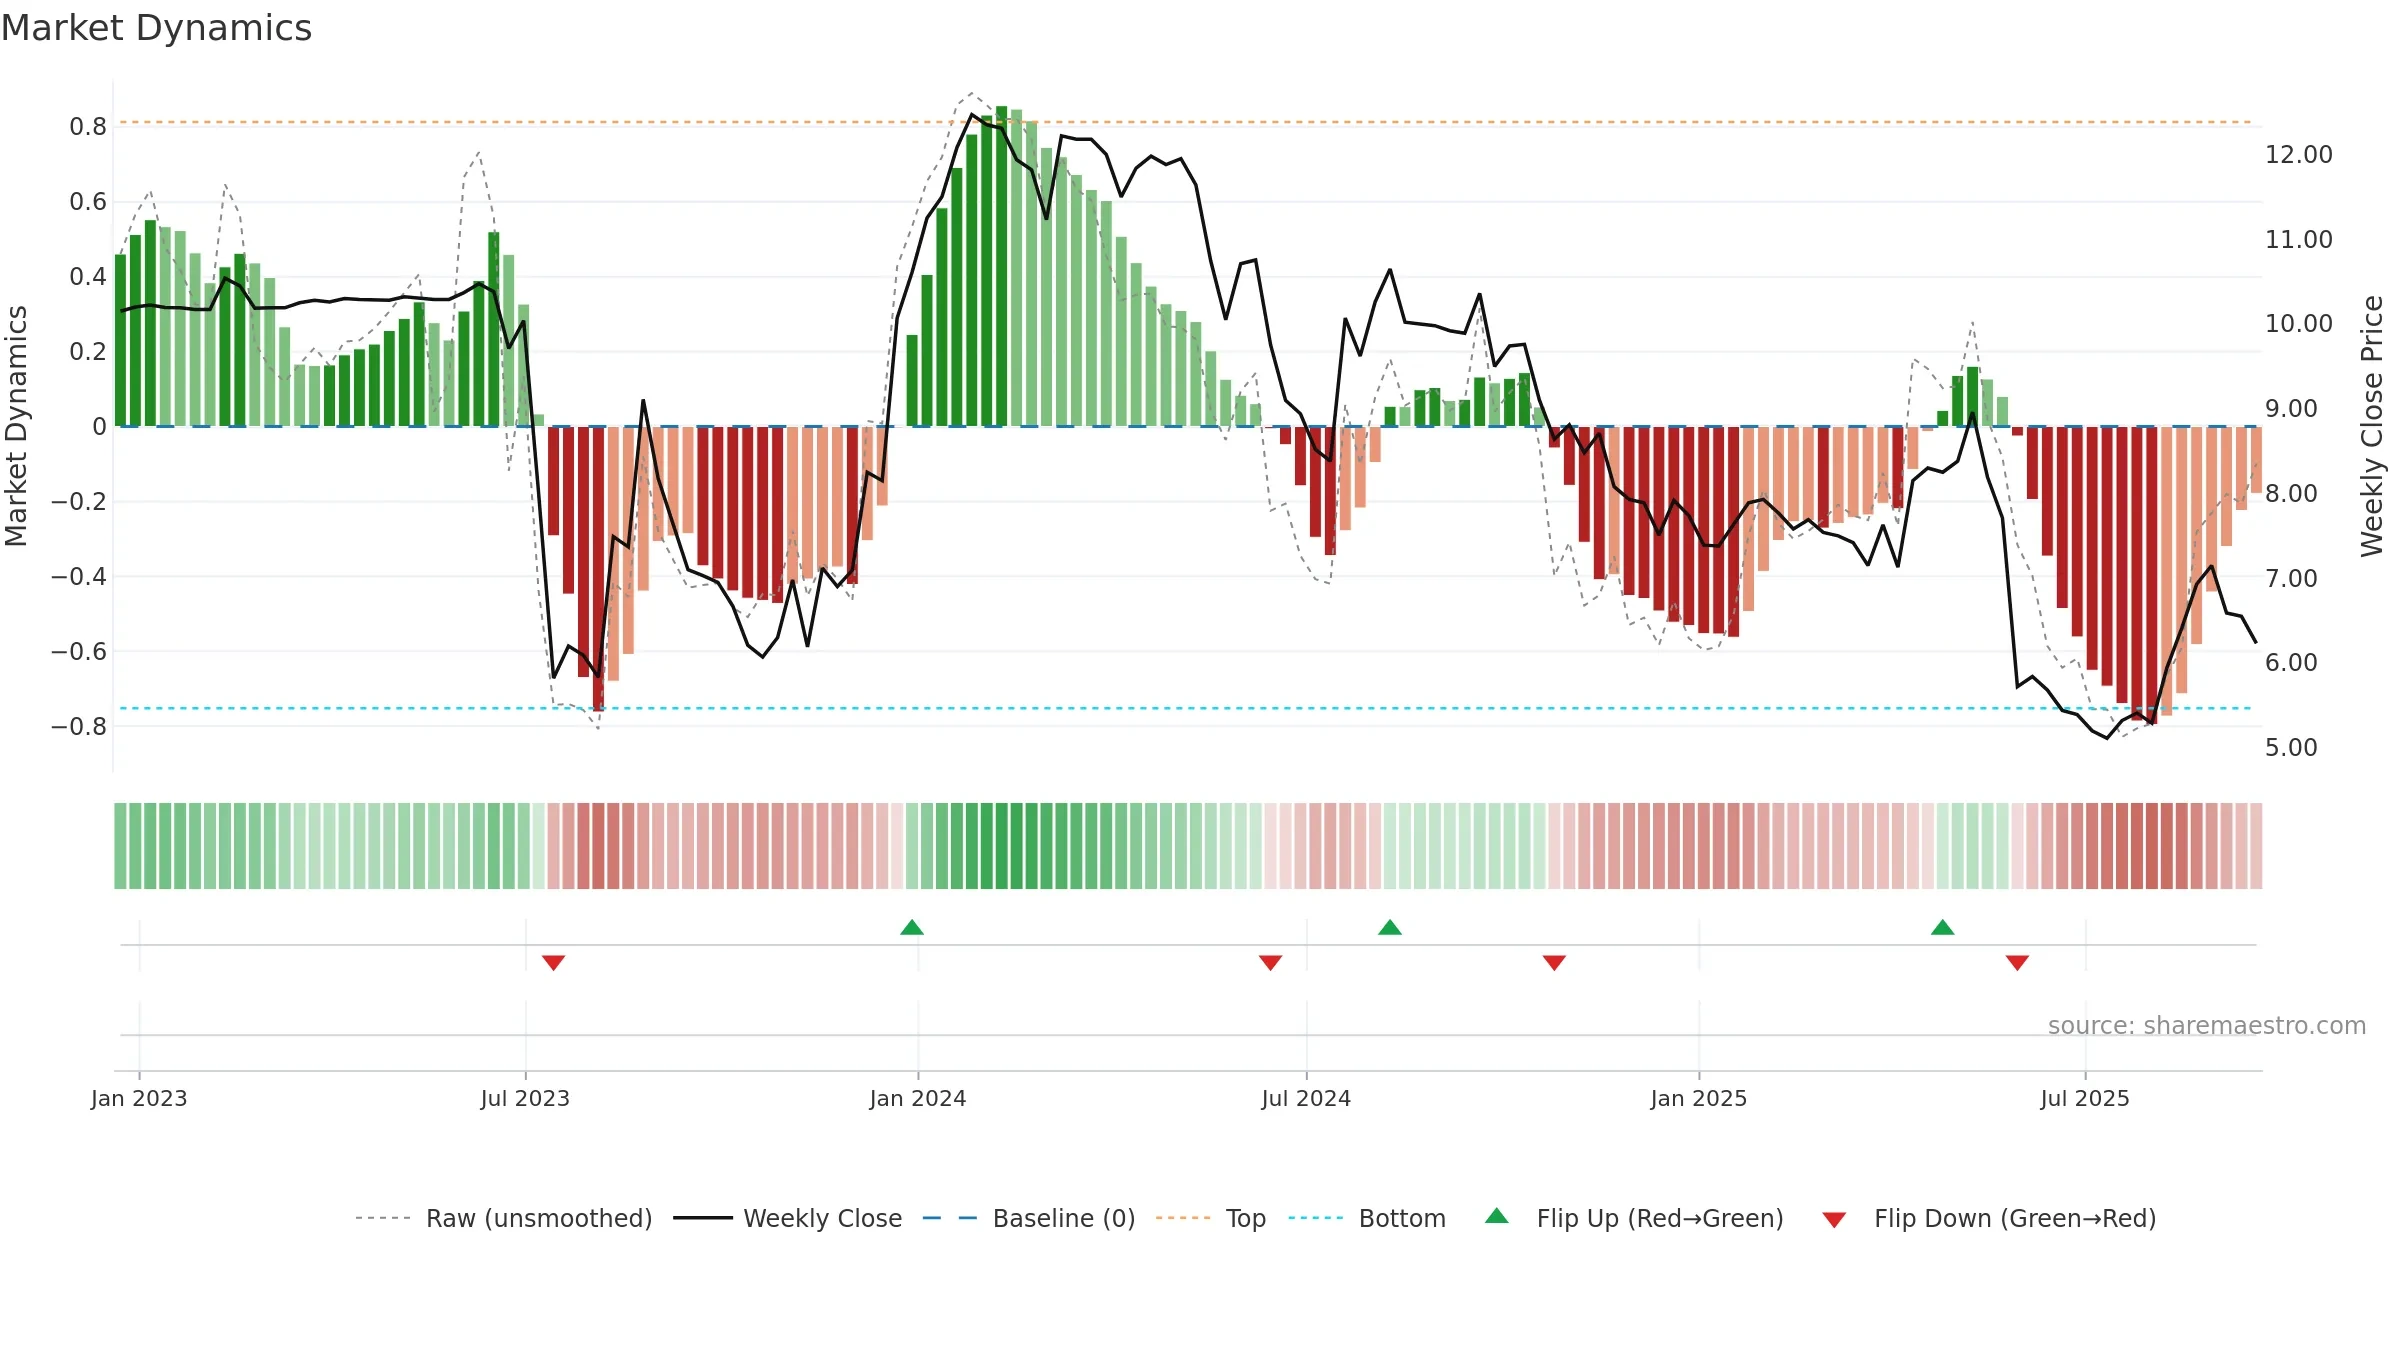This screenshot has width=2400, height=1350.
Task: Toggle the Baseline (0) legend entry
Action: pos(1028,1218)
